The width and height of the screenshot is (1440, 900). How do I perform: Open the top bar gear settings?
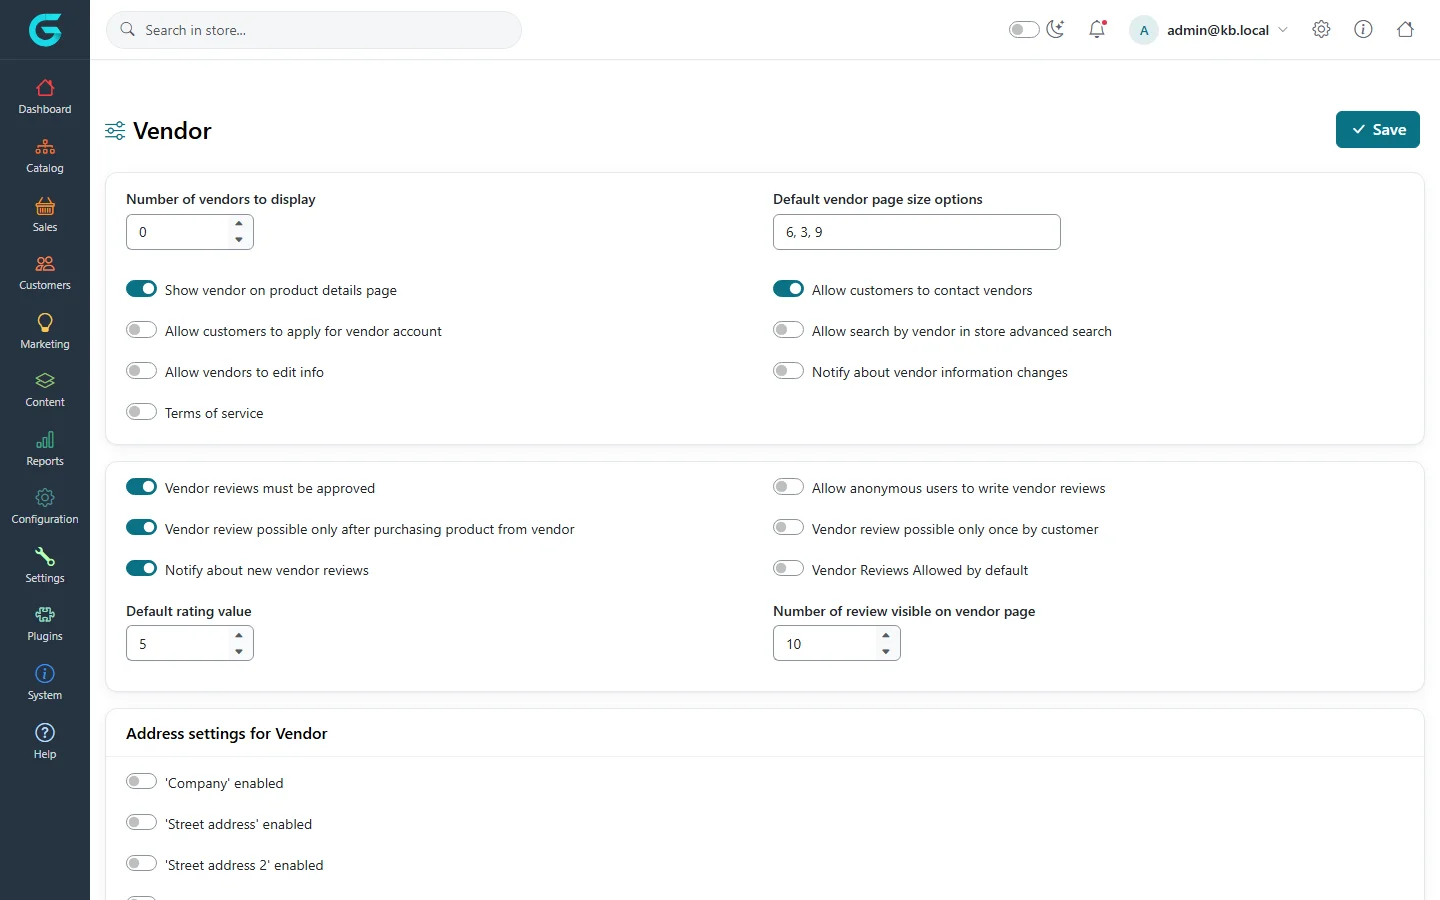pos(1321,29)
